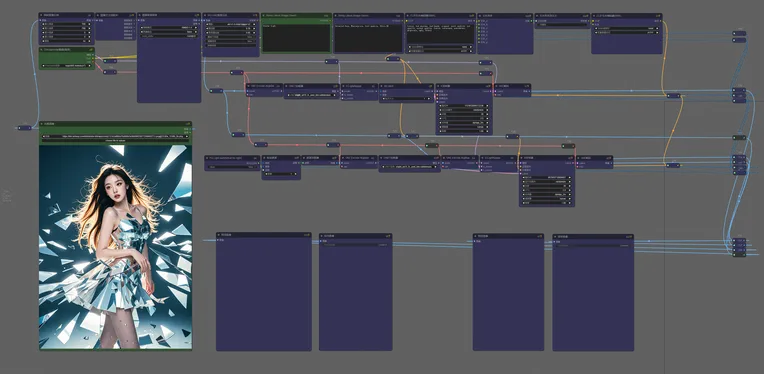Select the red-wired reroute beside the checkpoint loader
This screenshot has width=764, height=374.
click(x=110, y=72)
